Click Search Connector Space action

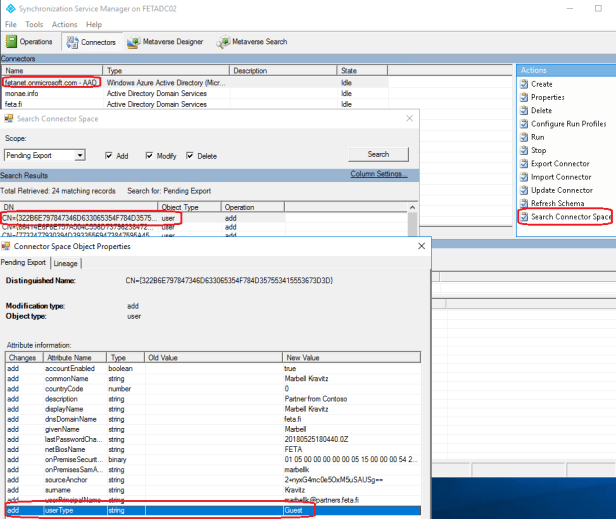click(570, 216)
